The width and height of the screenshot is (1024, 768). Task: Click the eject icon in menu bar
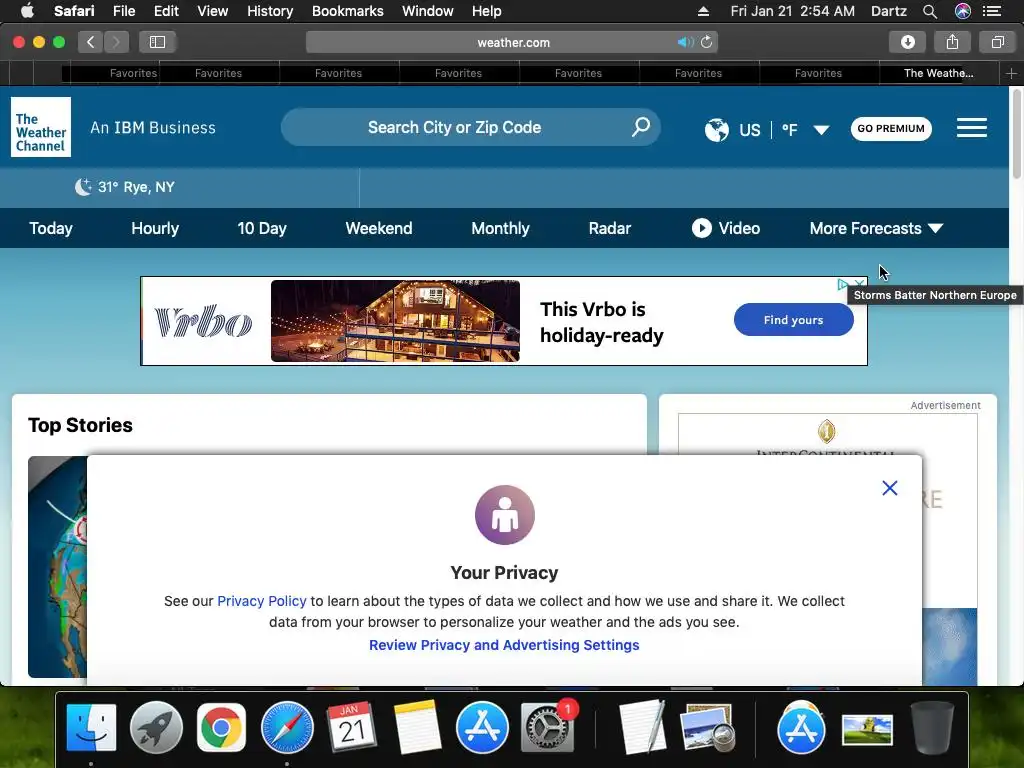pyautogui.click(x=703, y=11)
